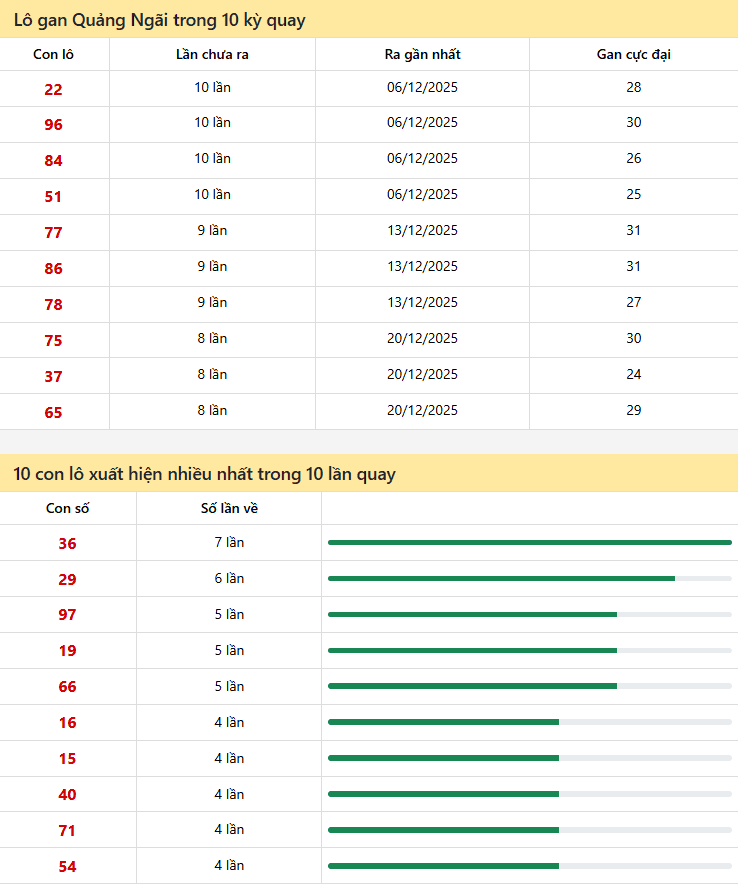Click number 36 in most frequent table
Viewport: 738px width, 884px height.
click(67, 544)
